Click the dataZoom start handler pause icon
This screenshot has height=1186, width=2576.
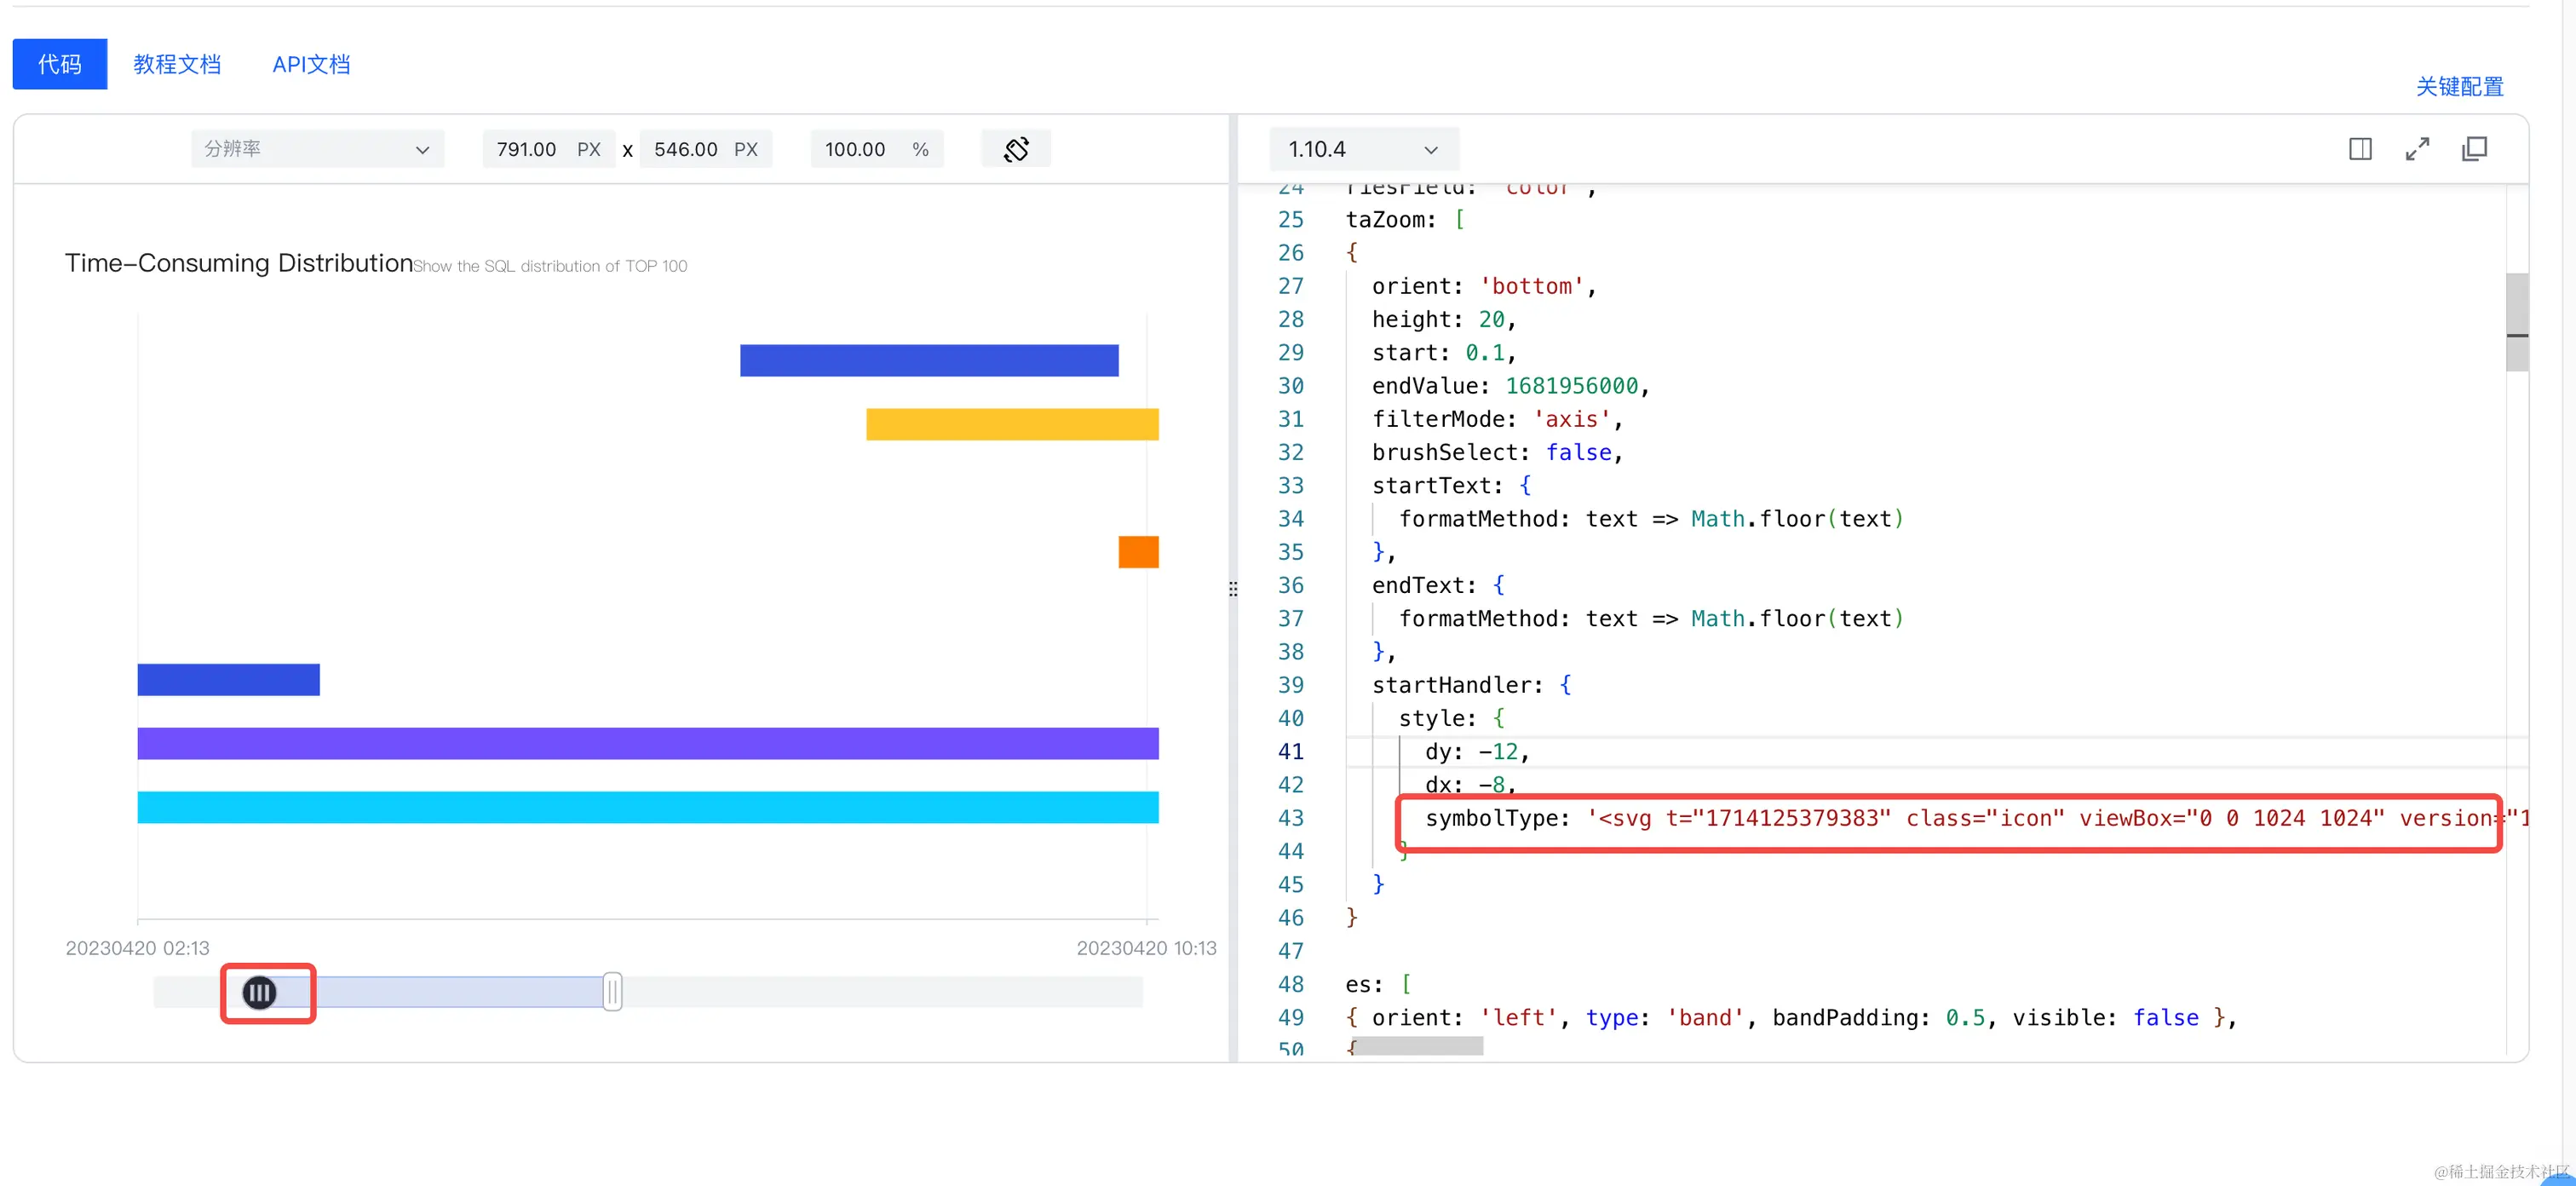(x=260, y=992)
